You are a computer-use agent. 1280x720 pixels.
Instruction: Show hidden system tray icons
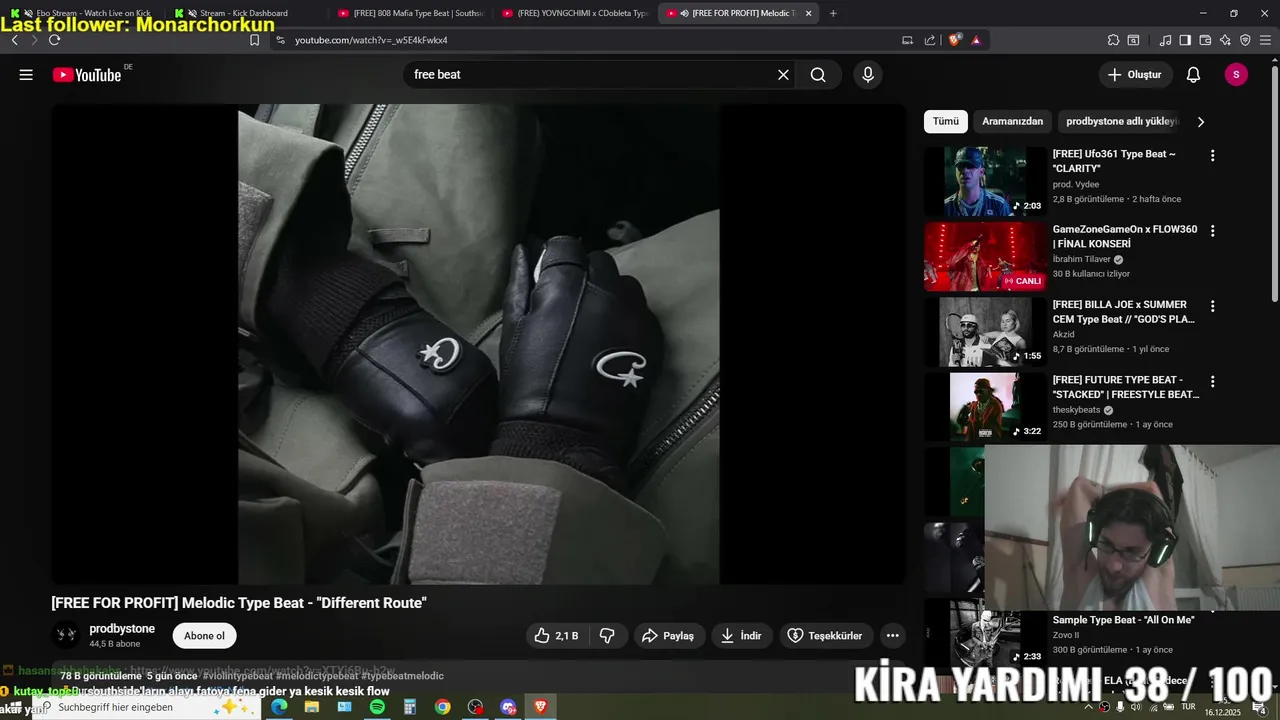pos(1088,707)
